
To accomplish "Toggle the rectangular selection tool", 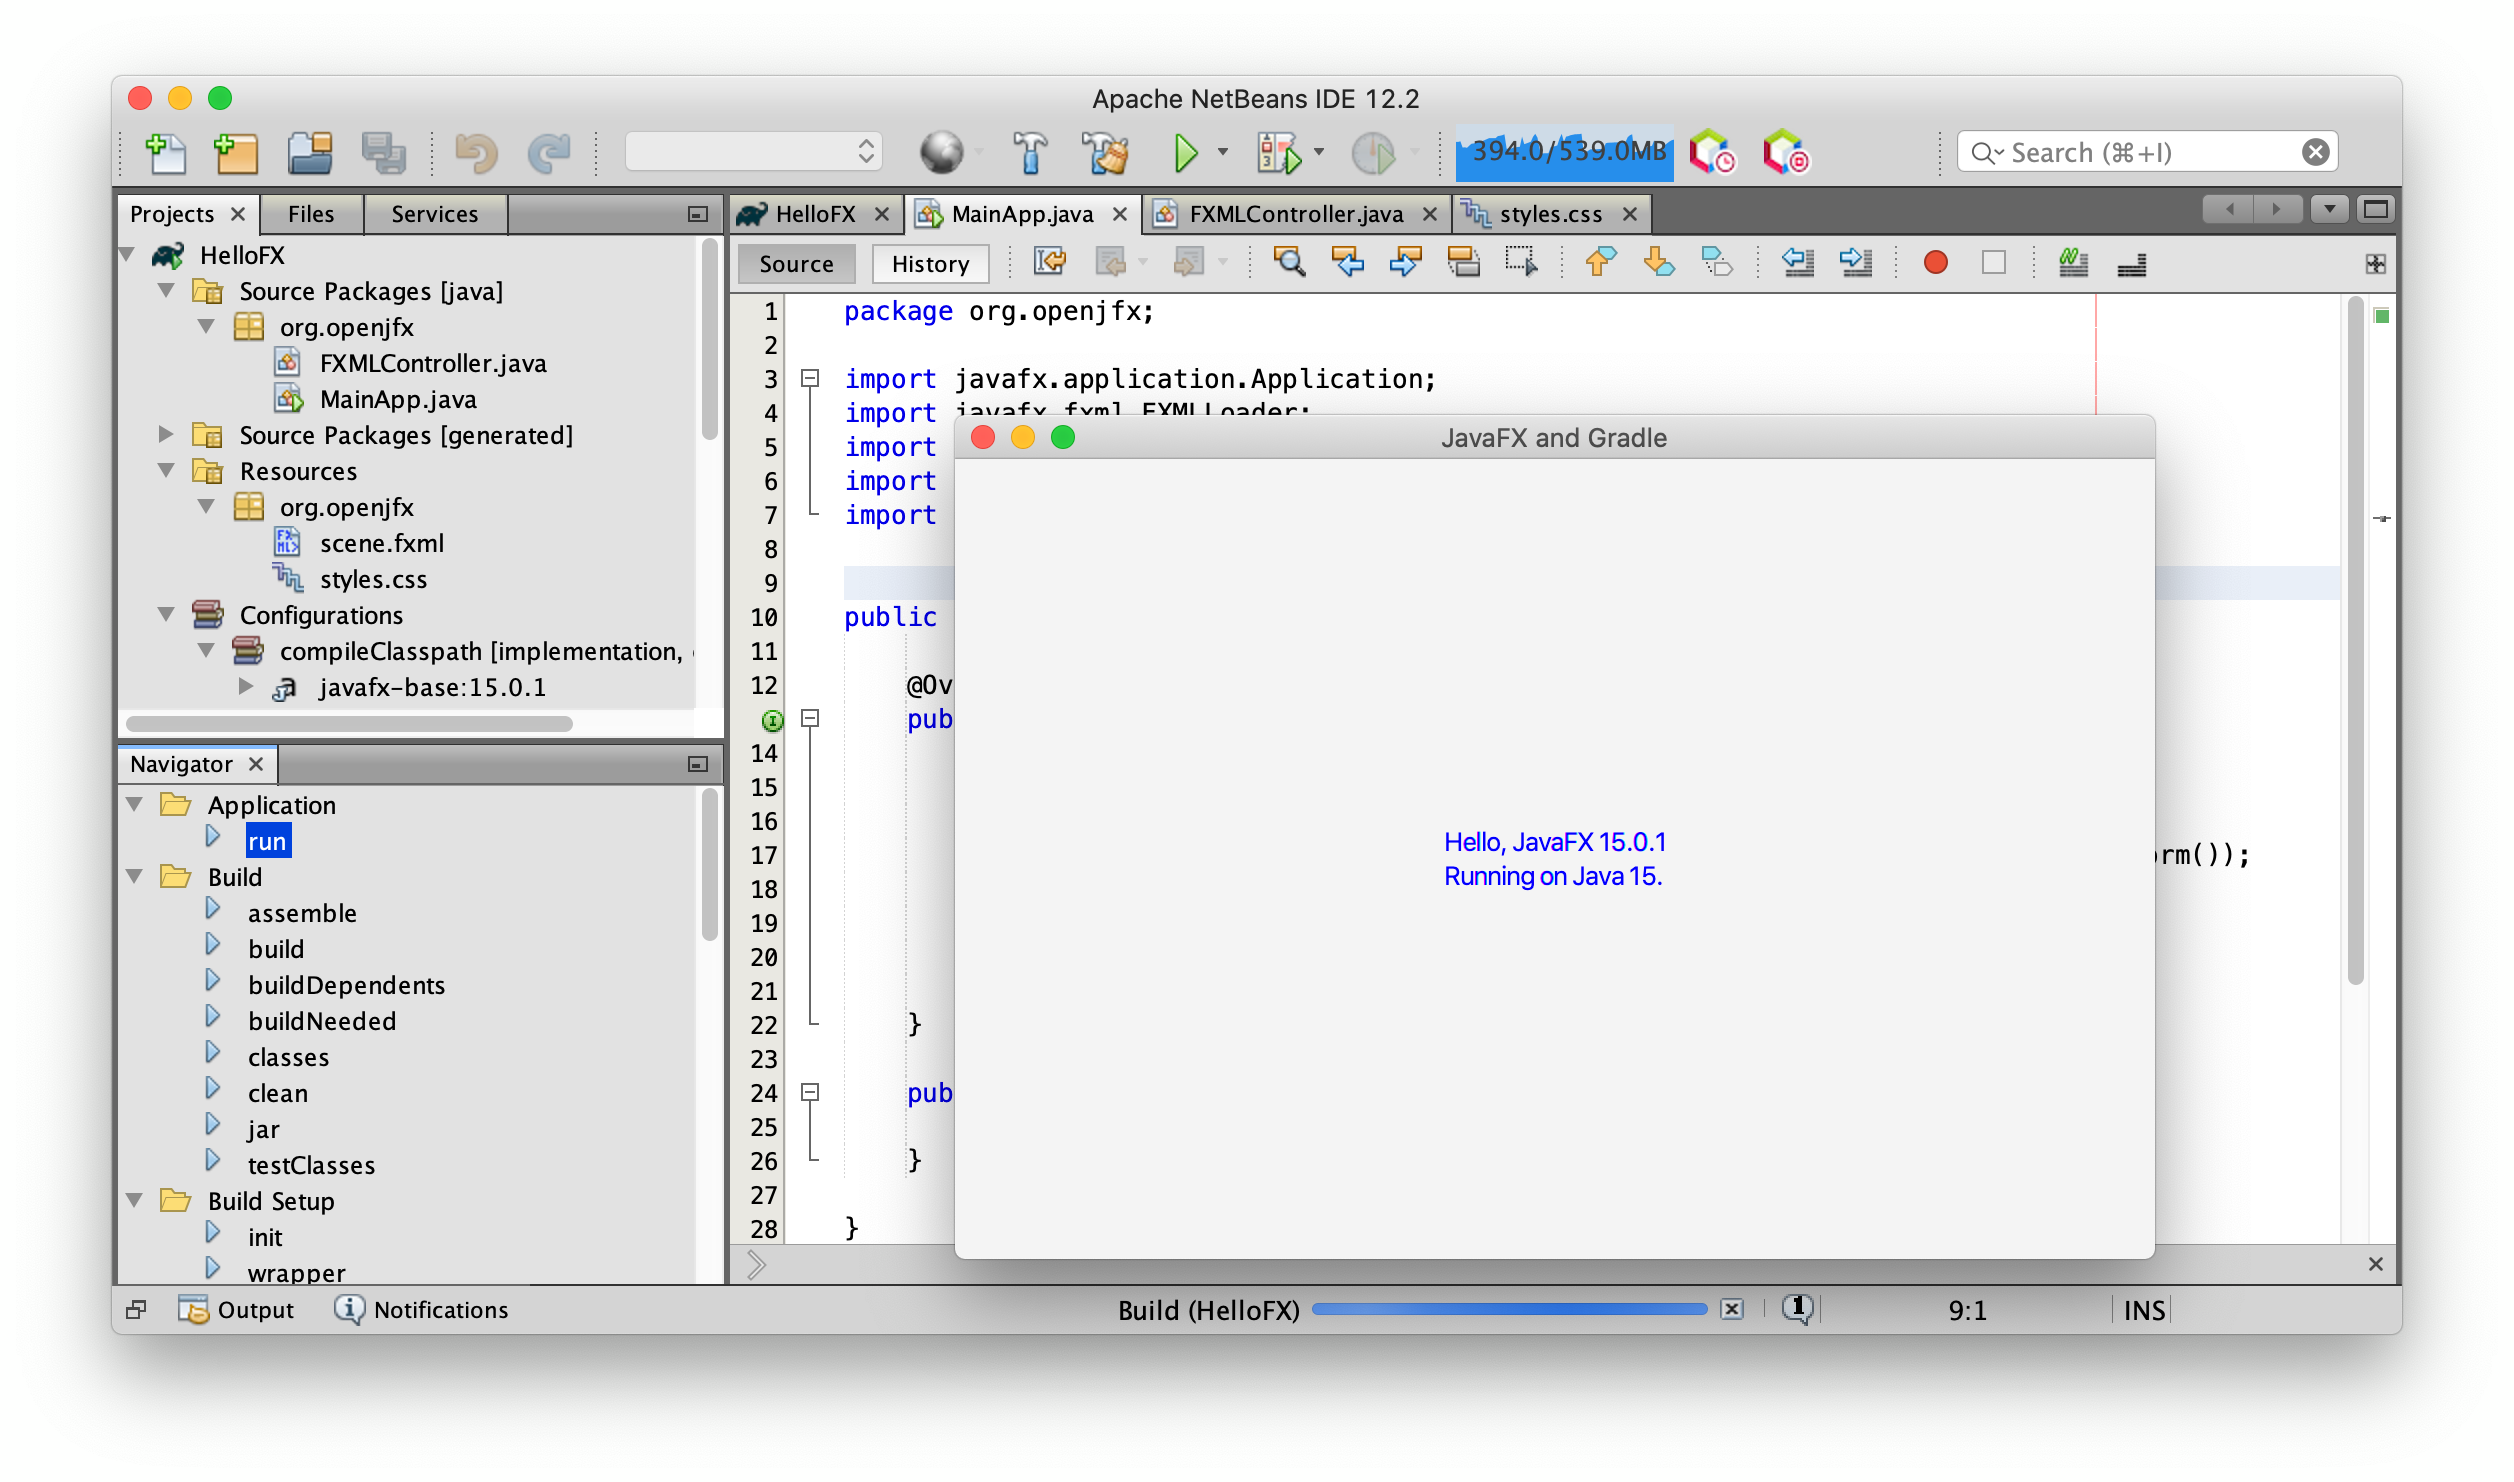I will coord(1521,263).
